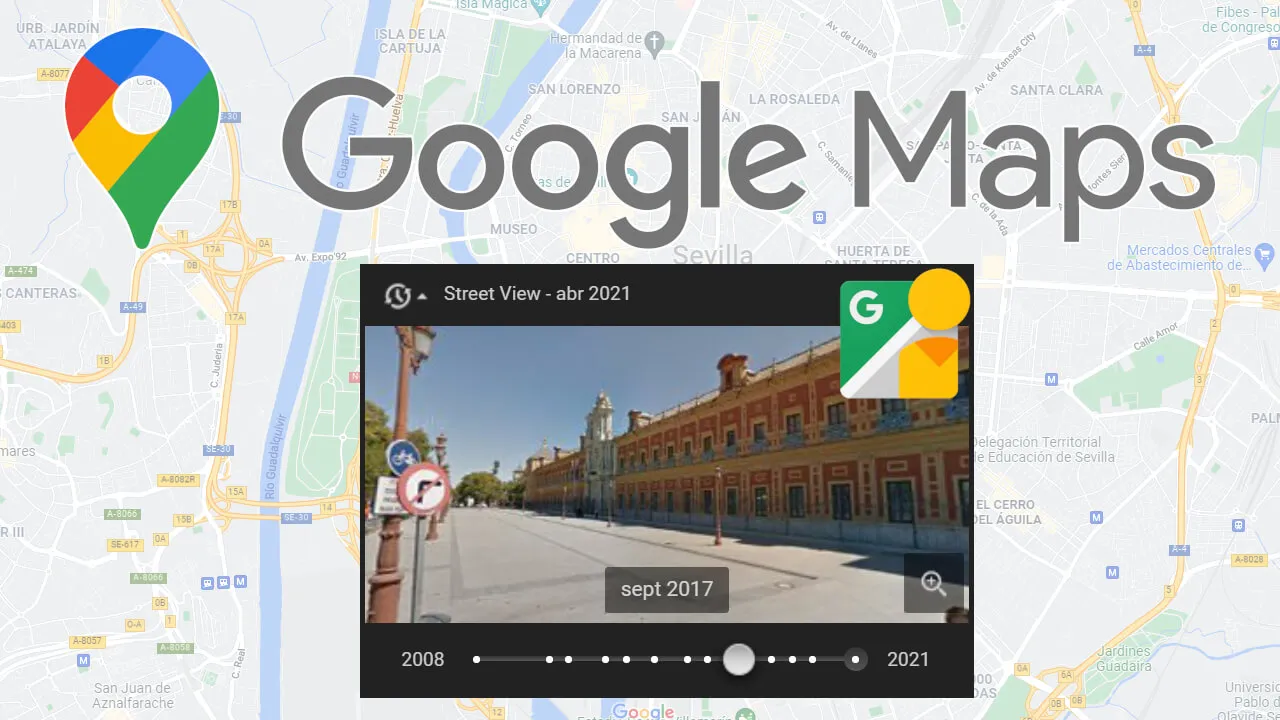Click the A-8028 road shield
This screenshot has width=1280, height=720.
[x=1250, y=560]
